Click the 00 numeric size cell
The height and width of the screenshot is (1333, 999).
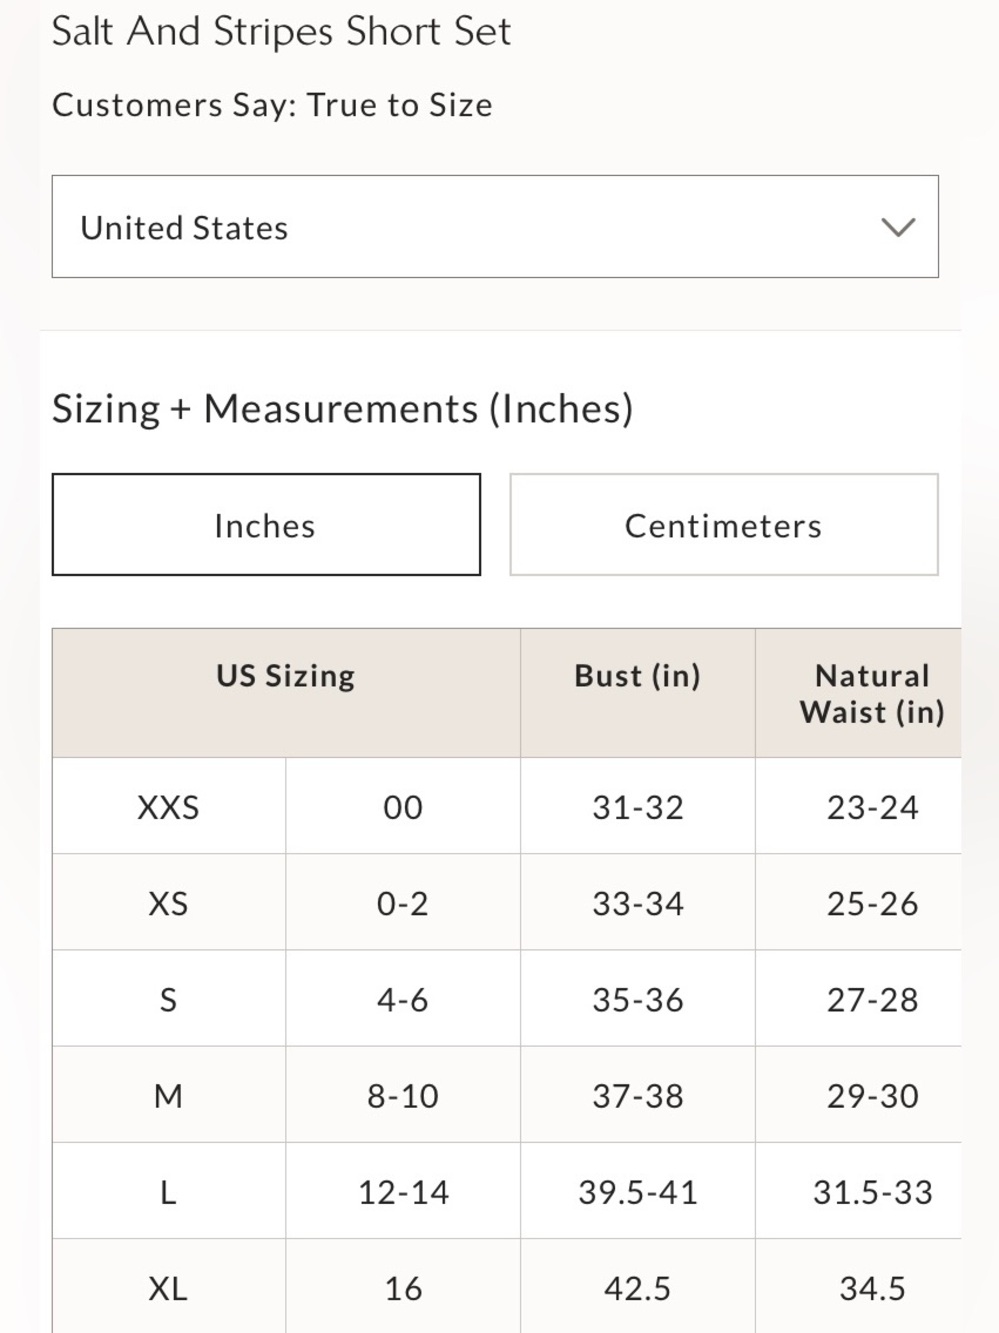(x=403, y=806)
